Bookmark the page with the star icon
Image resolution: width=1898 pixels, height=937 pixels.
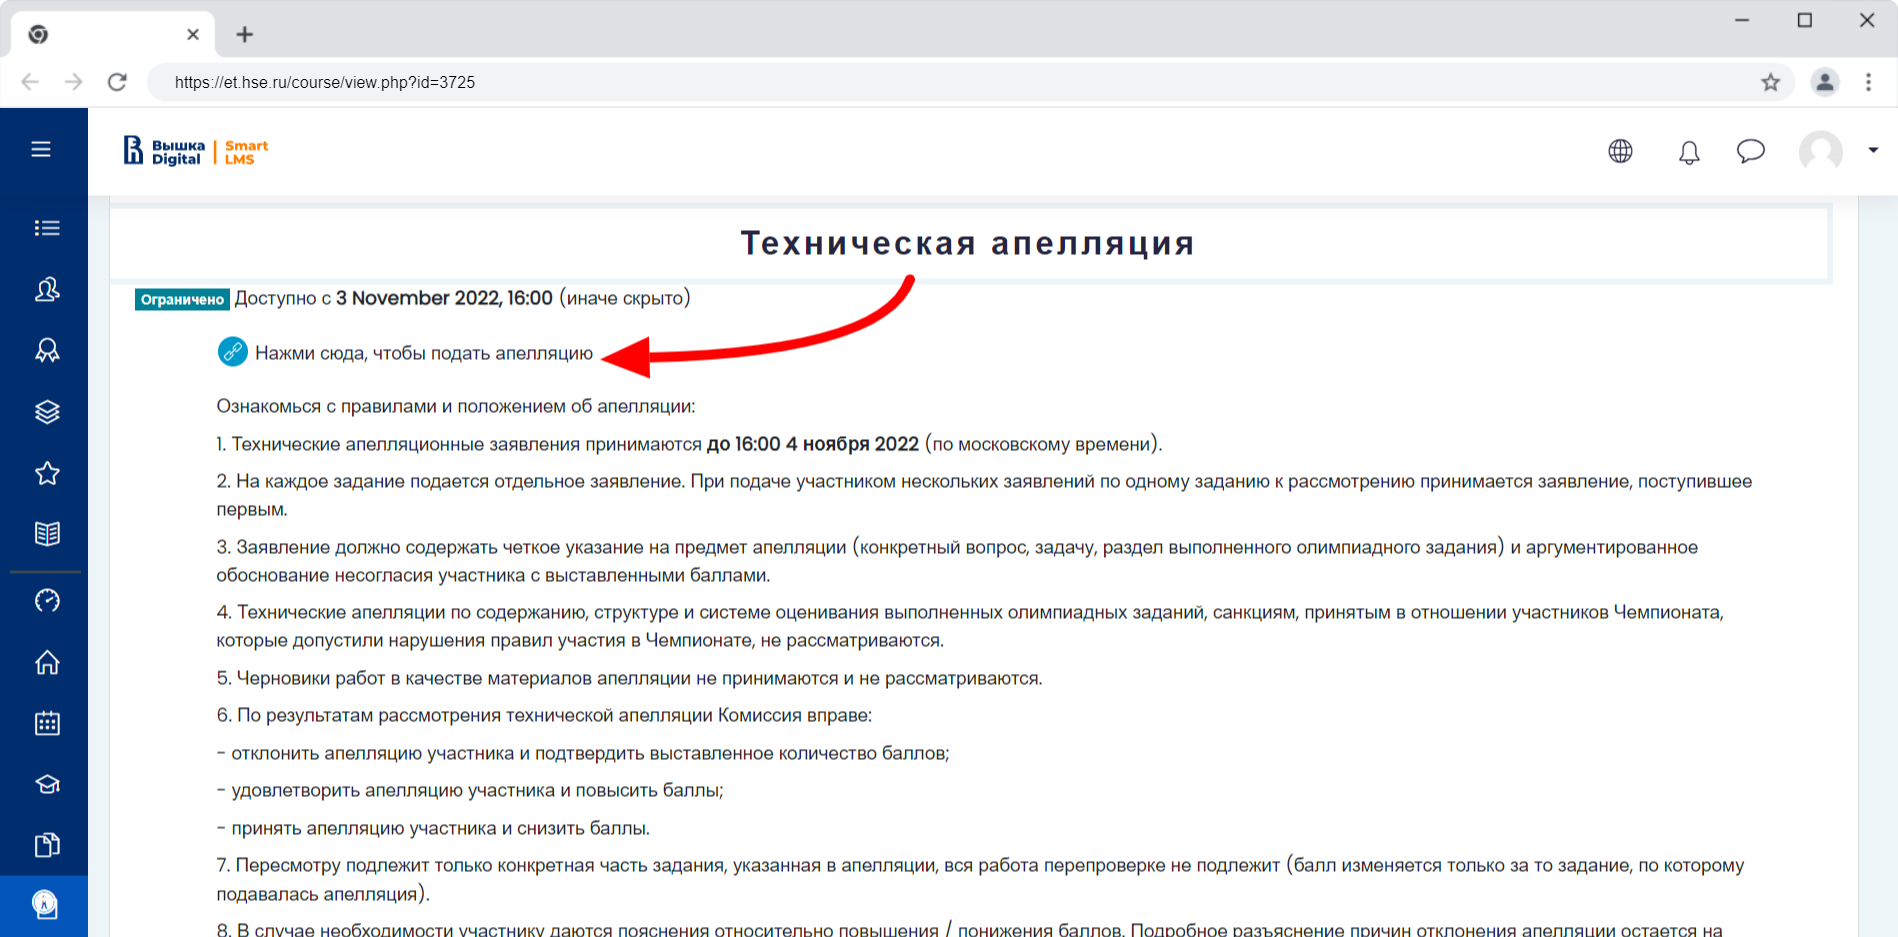[1770, 82]
